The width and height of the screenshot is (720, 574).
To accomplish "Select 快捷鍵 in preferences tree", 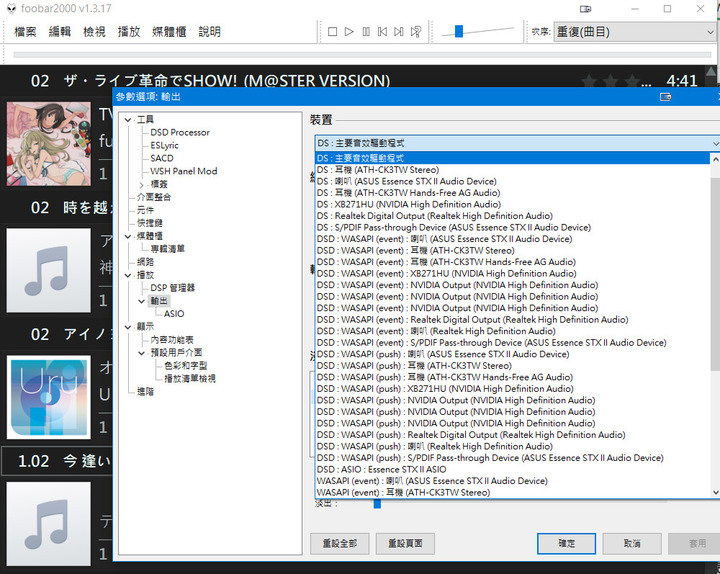I will 150,223.
